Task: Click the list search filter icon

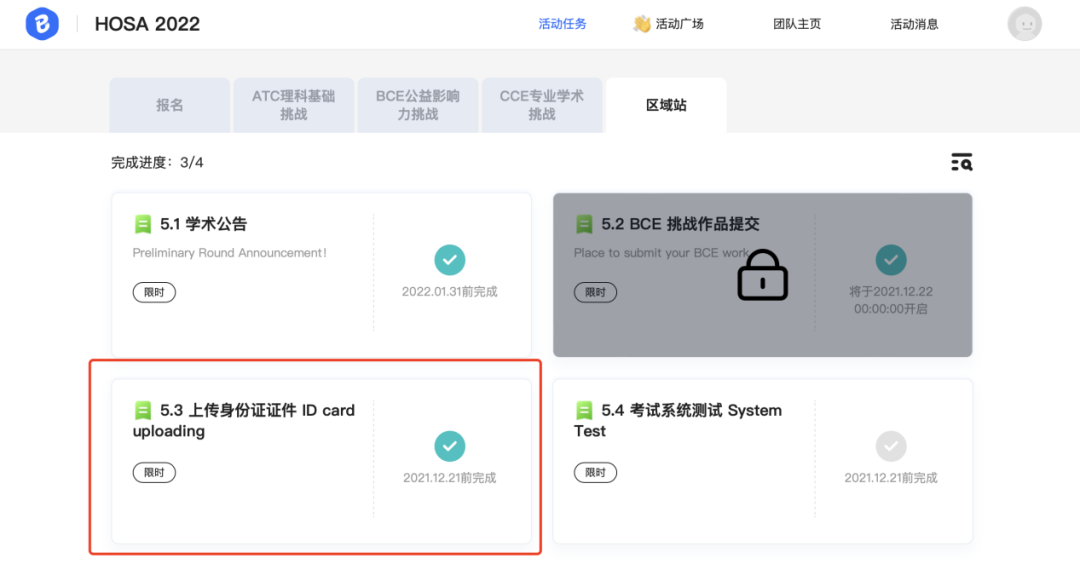Action: tap(962, 162)
